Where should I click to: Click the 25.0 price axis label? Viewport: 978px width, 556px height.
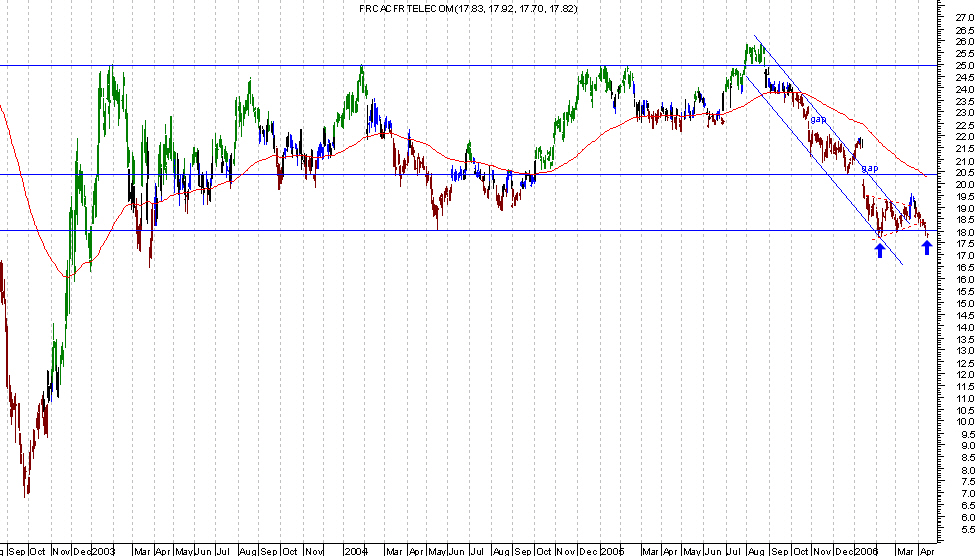(x=964, y=66)
